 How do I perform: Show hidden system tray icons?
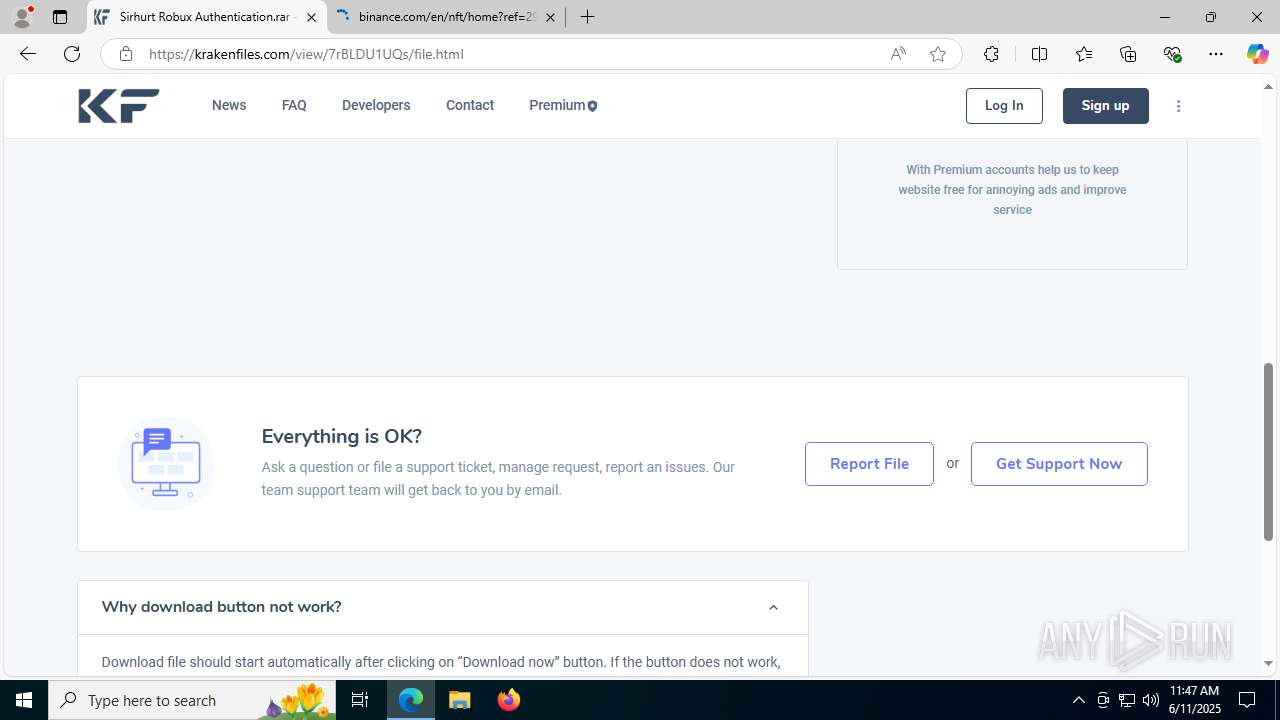1078,700
